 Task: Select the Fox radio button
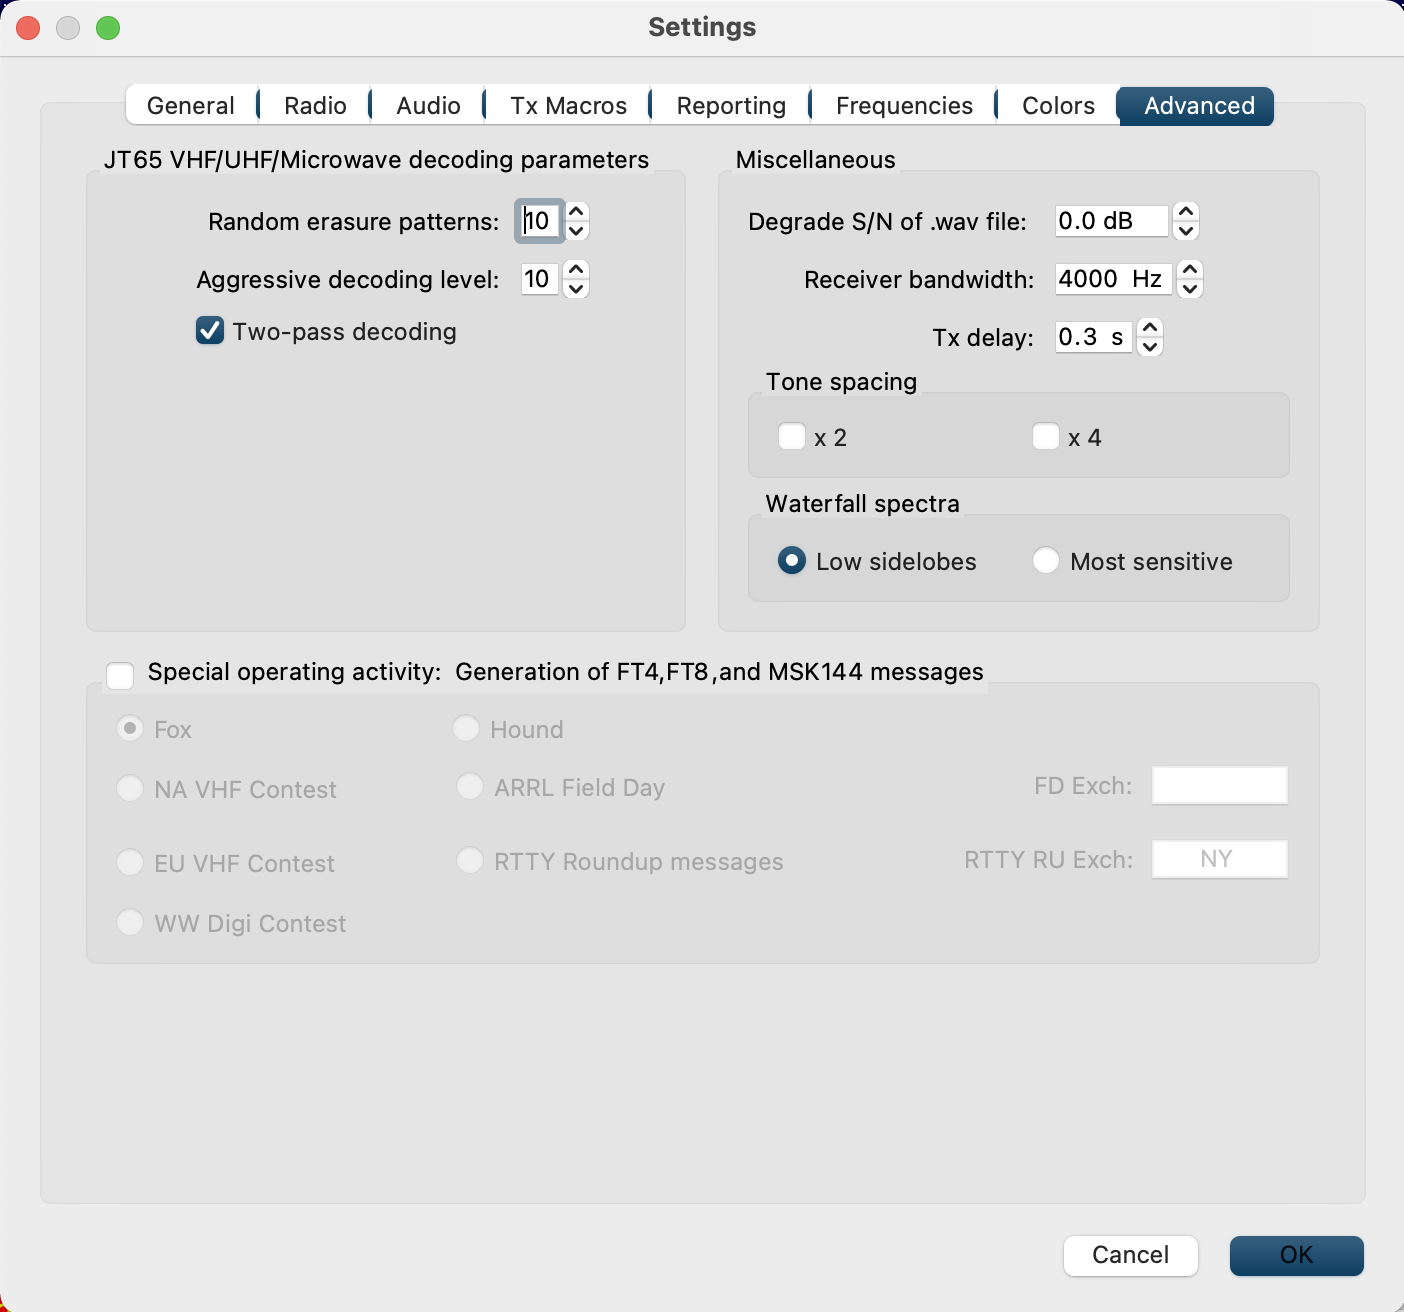[130, 729]
